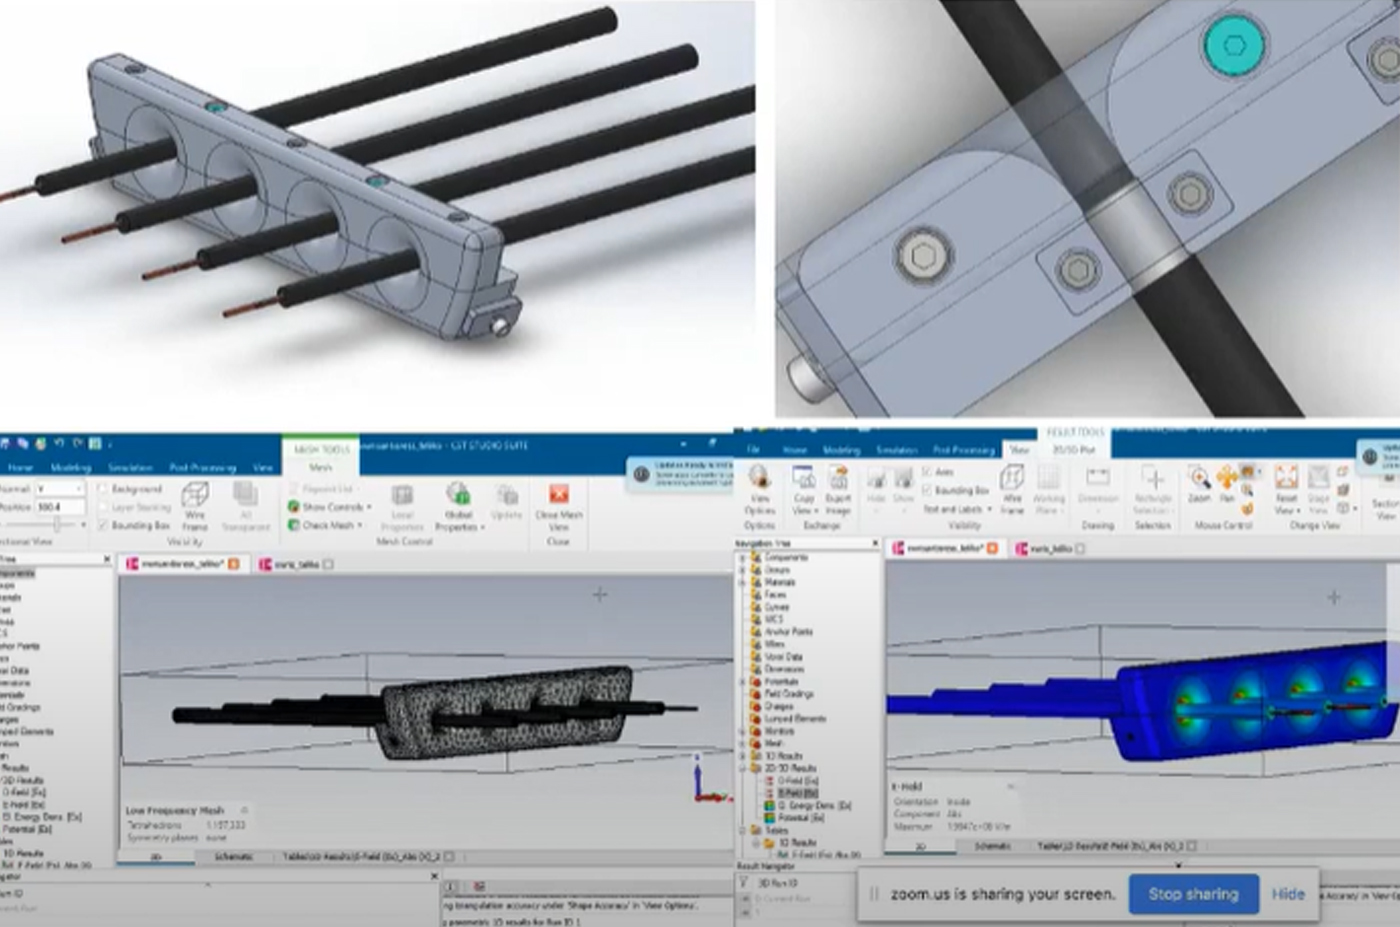Screen dimensions: 1400x927
Task: Click the View Options icon
Action: (759, 488)
